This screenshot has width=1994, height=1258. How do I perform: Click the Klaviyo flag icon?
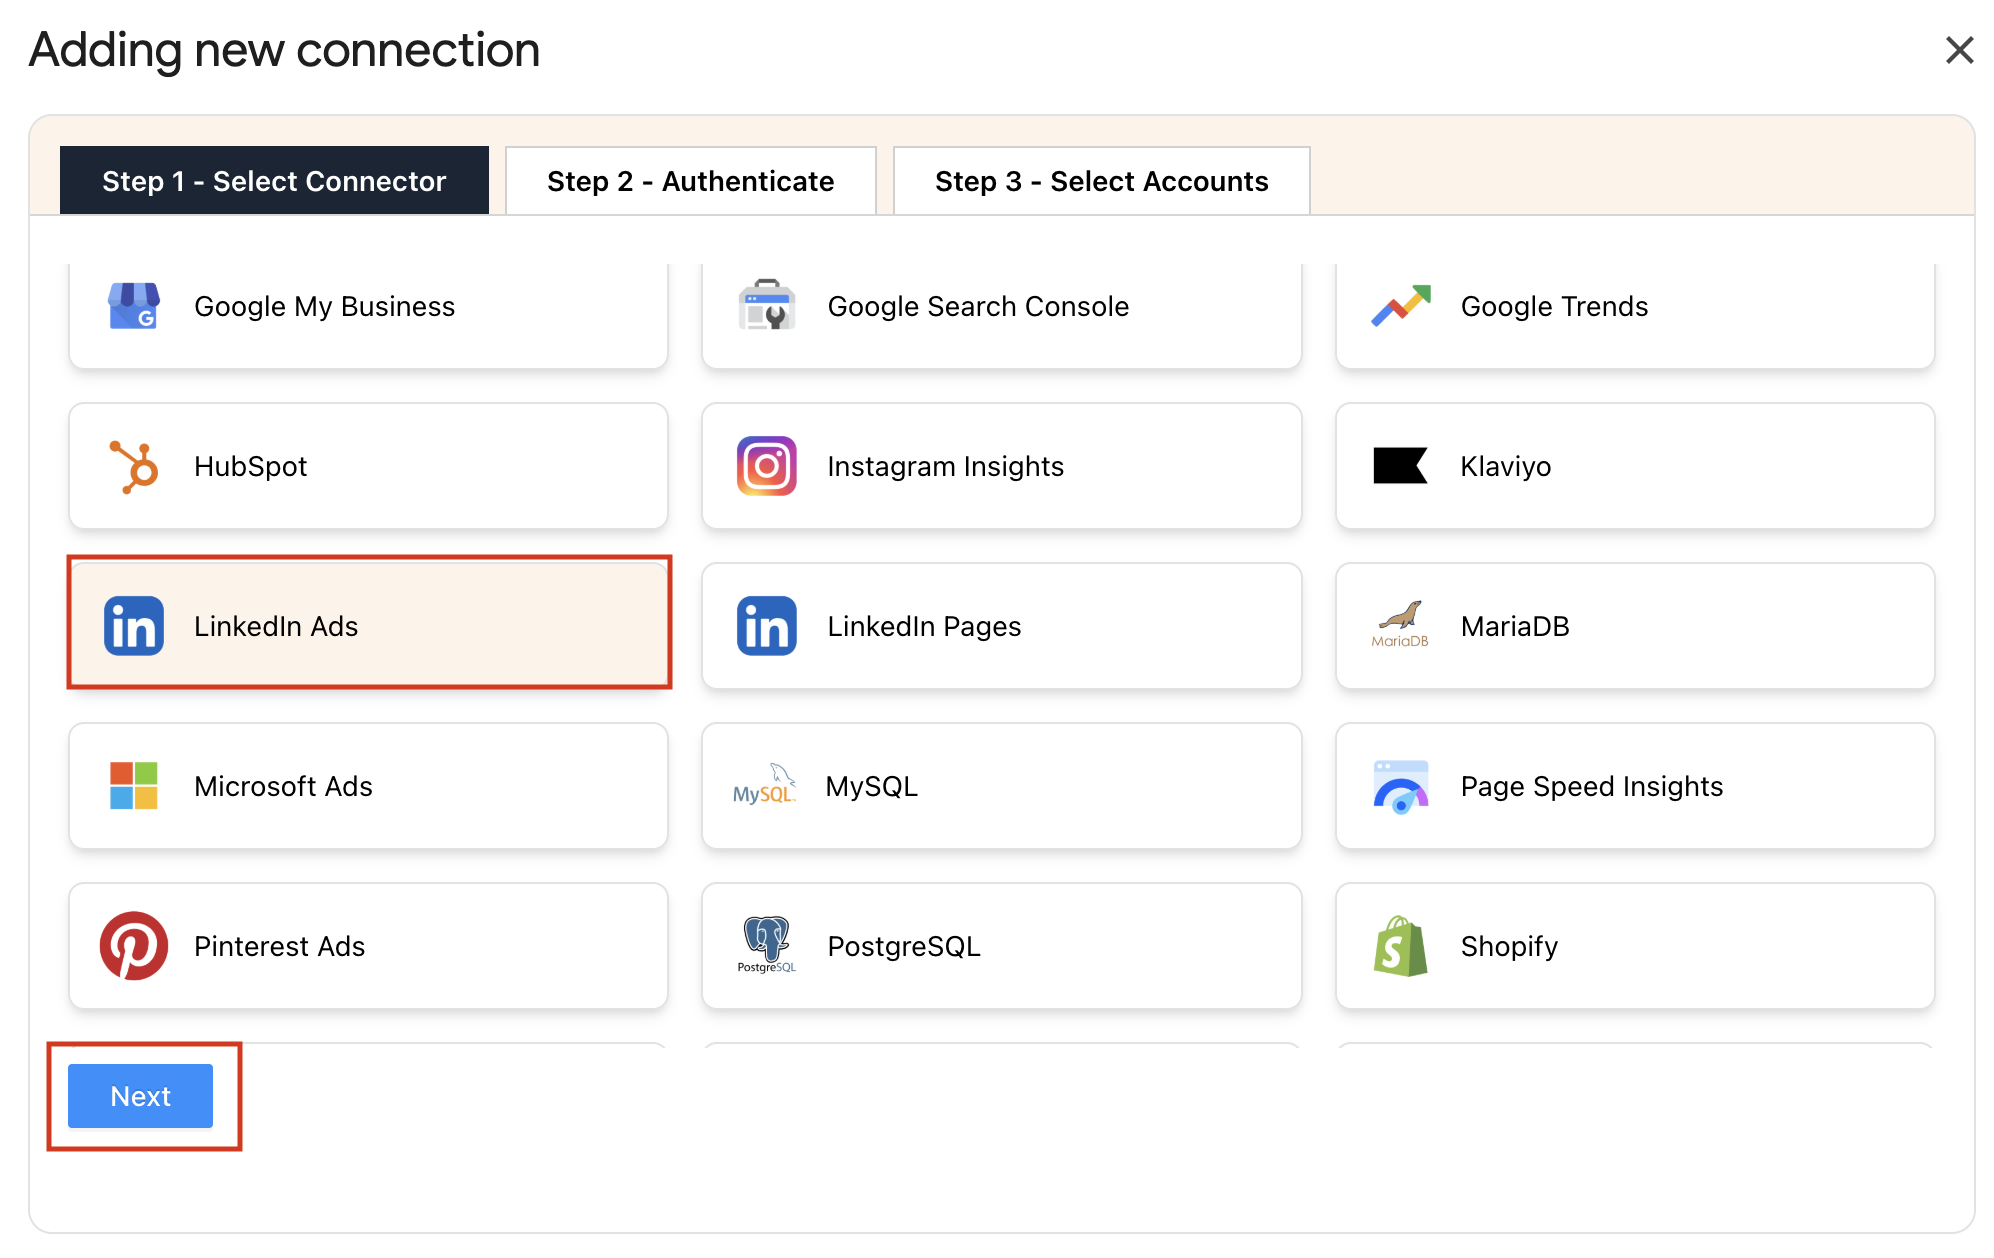(1400, 466)
